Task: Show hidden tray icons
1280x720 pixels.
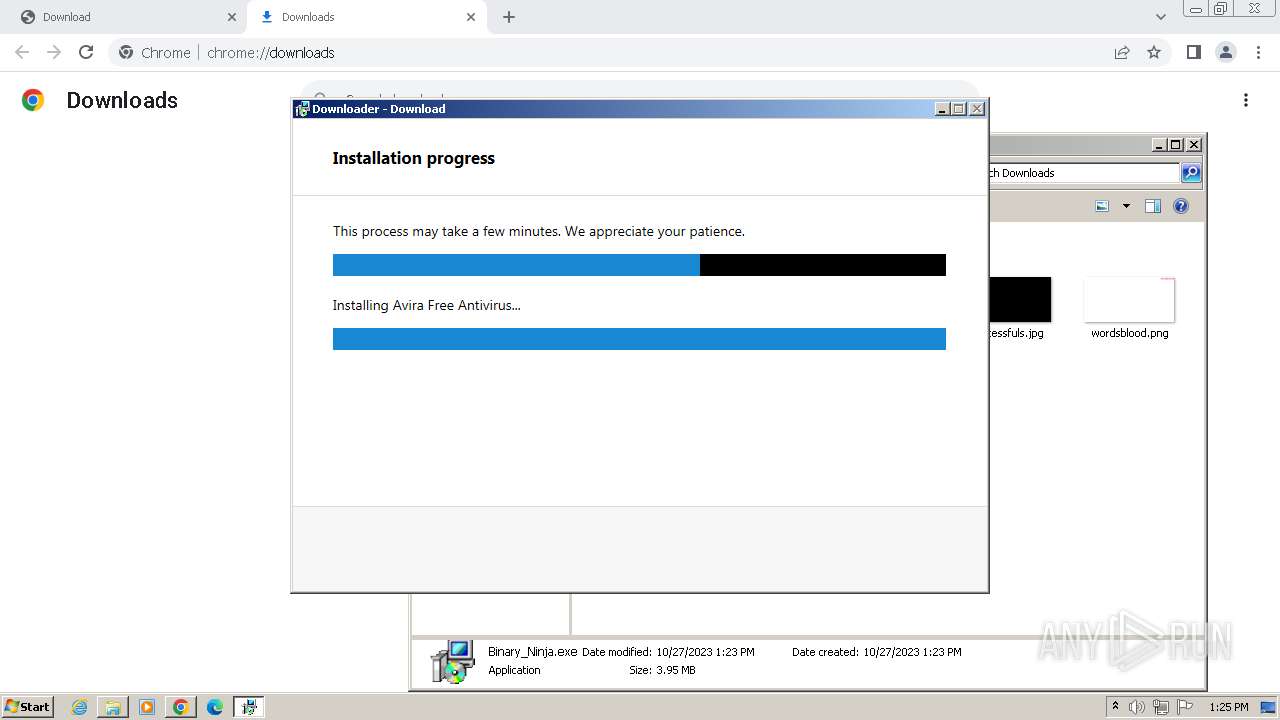Action: coord(1115,707)
